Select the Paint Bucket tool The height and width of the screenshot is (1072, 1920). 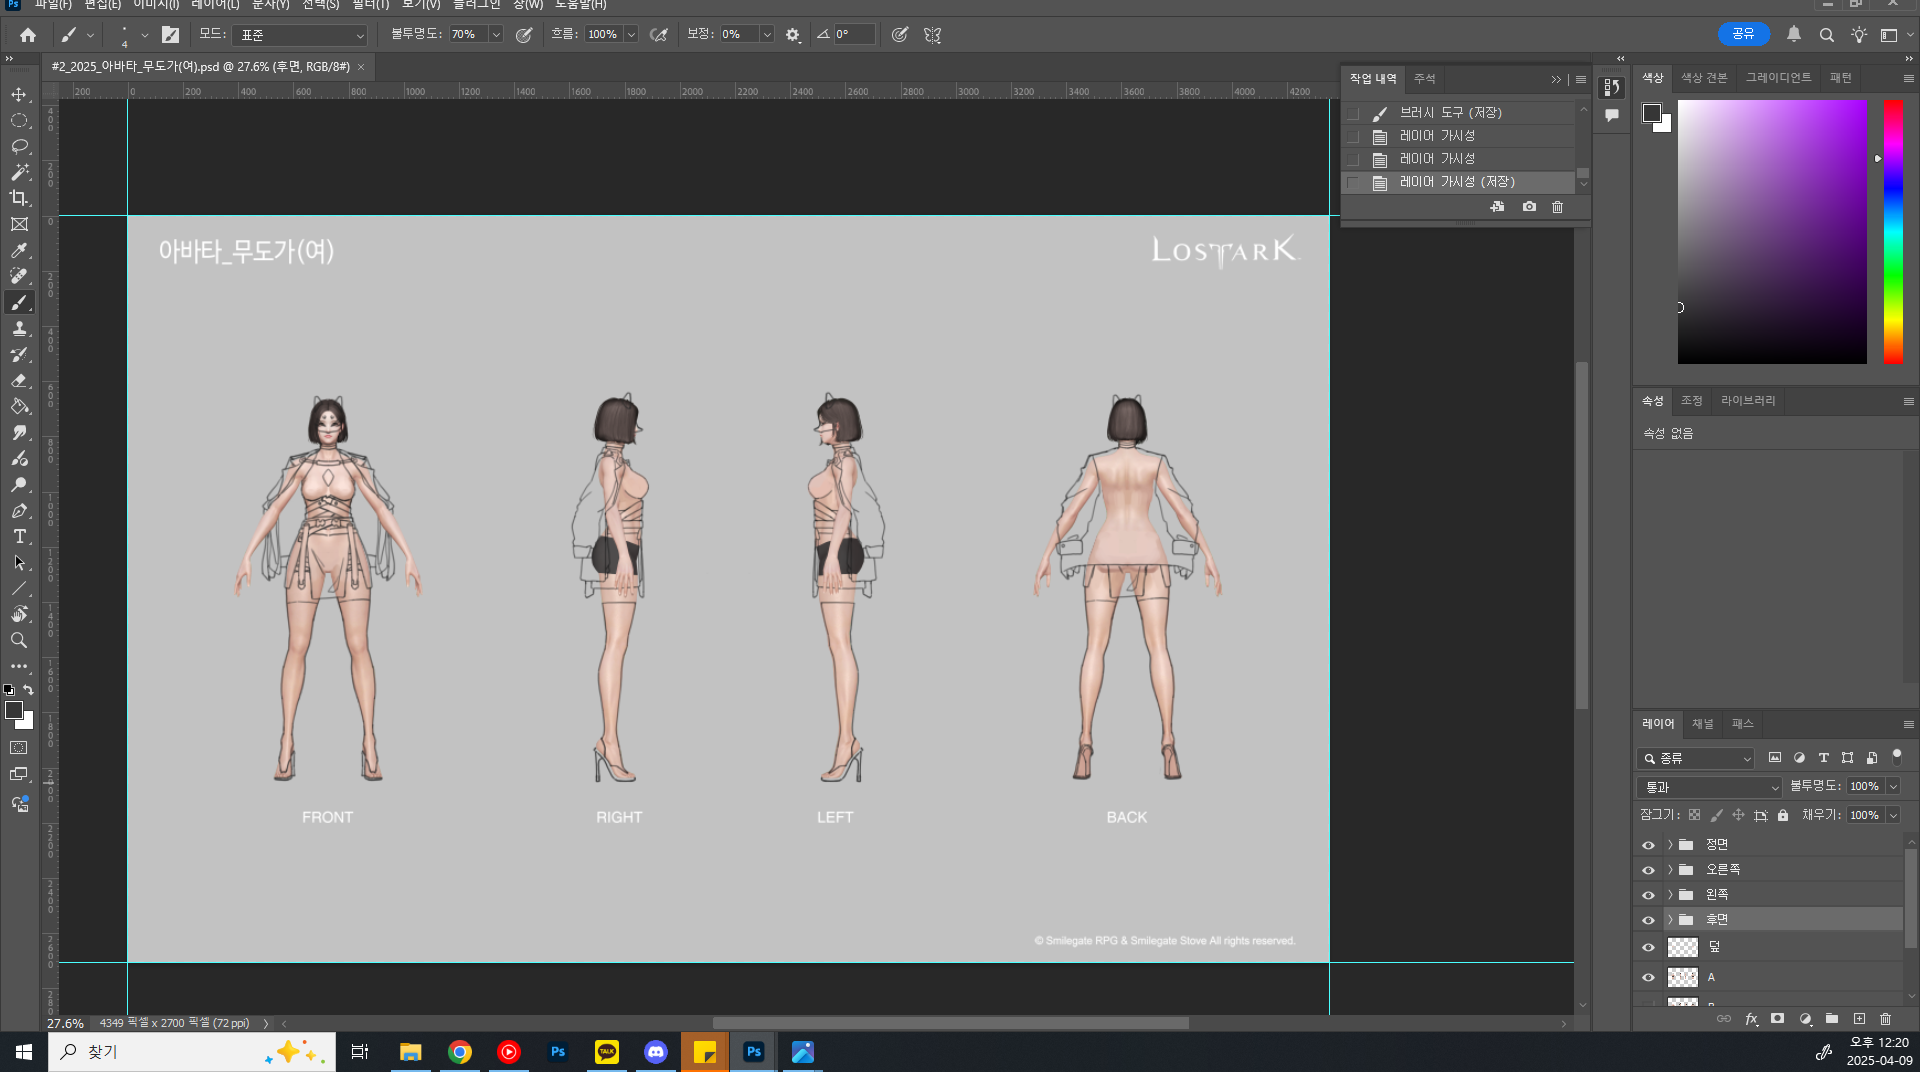(19, 406)
